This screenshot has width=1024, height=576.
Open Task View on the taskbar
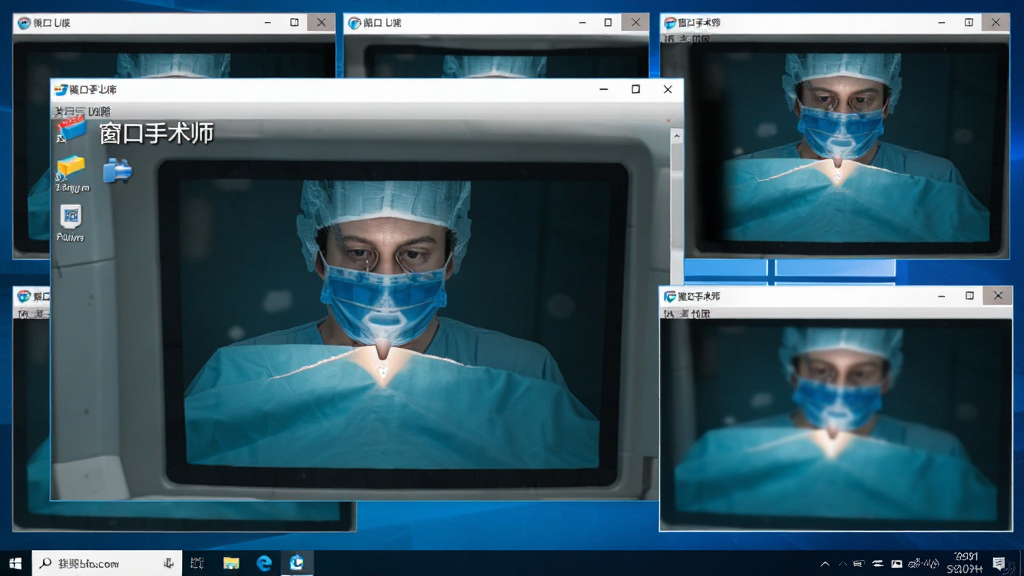(197, 563)
